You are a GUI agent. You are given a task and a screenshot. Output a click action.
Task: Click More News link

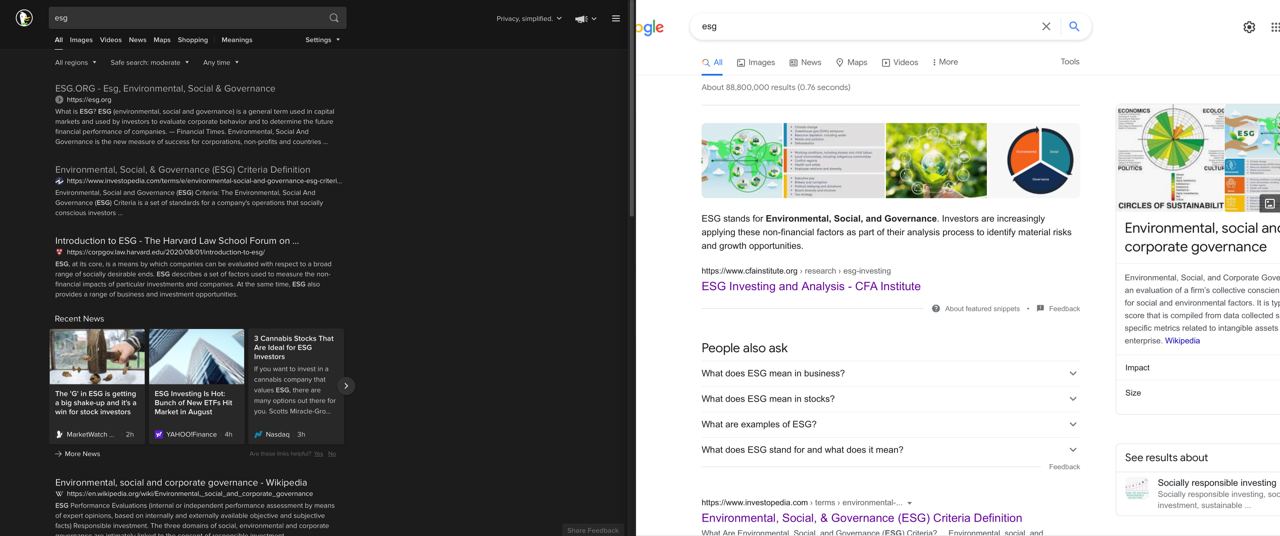78,454
